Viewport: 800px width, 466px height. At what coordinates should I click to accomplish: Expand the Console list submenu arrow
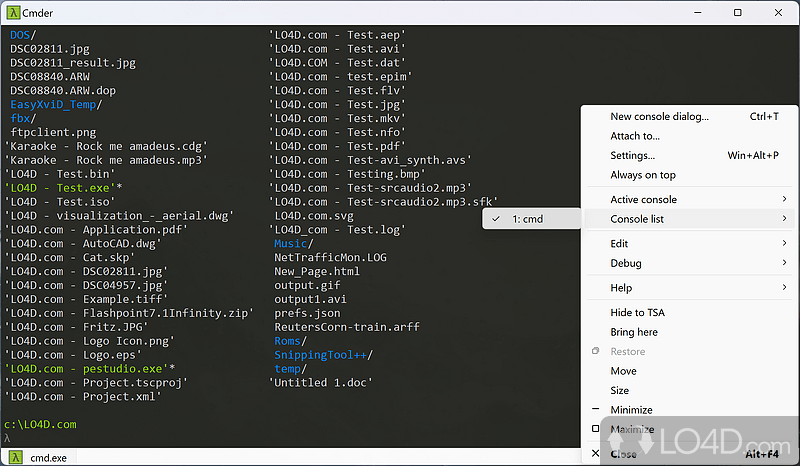784,218
